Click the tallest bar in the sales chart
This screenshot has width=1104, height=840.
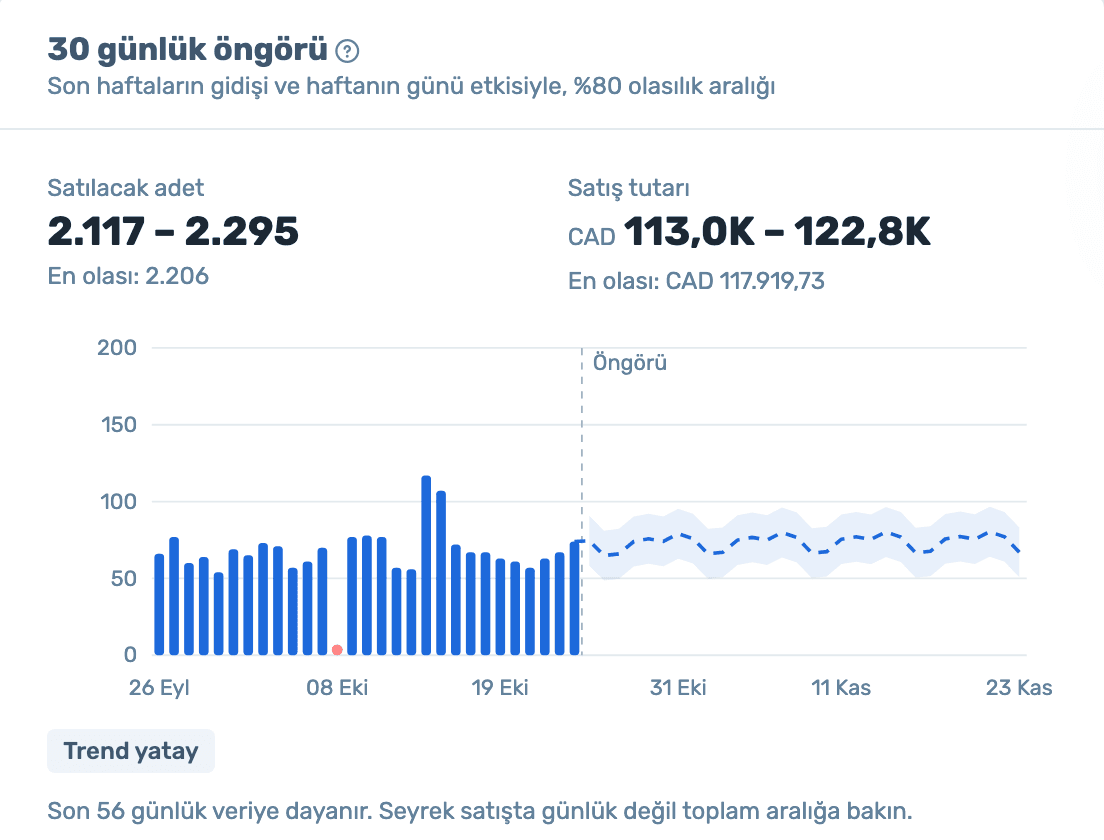[x=426, y=565]
